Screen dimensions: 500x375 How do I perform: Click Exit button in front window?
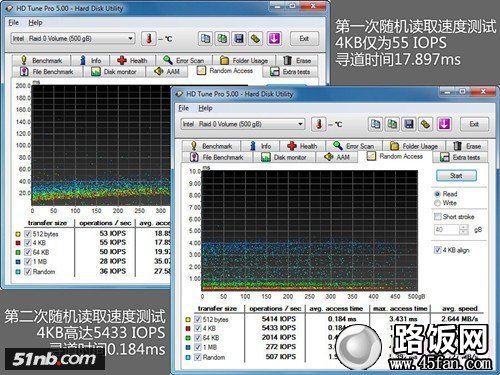click(x=474, y=124)
